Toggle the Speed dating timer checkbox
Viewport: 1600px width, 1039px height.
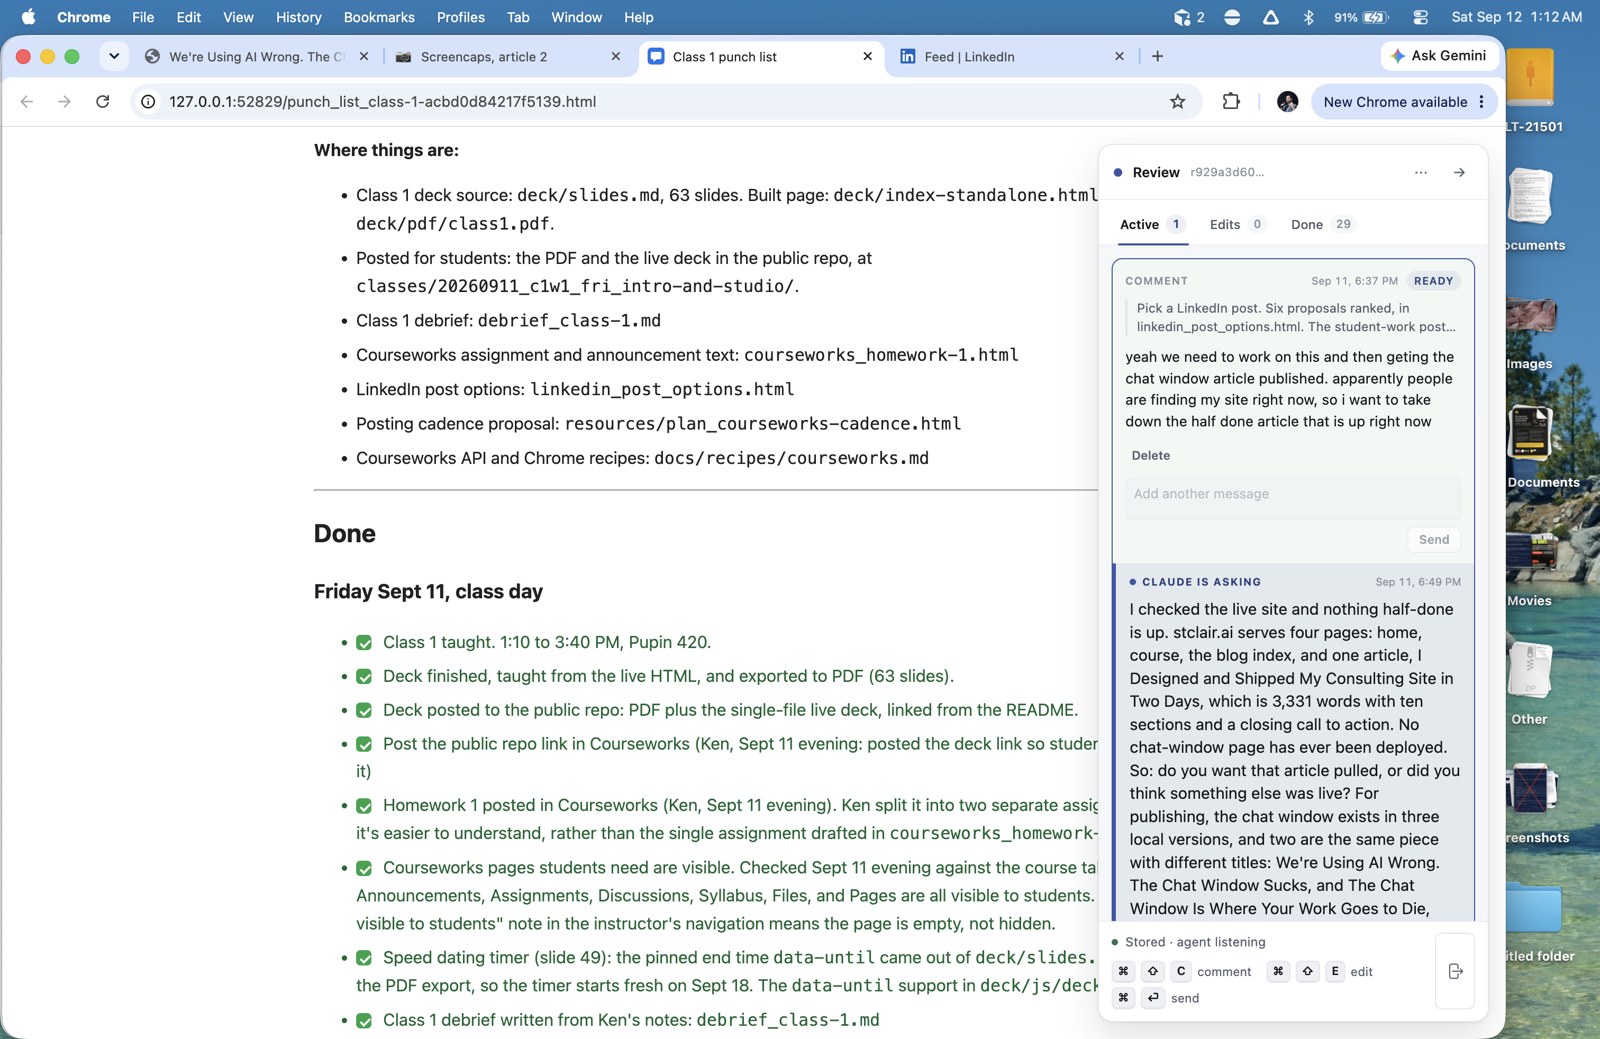click(364, 958)
